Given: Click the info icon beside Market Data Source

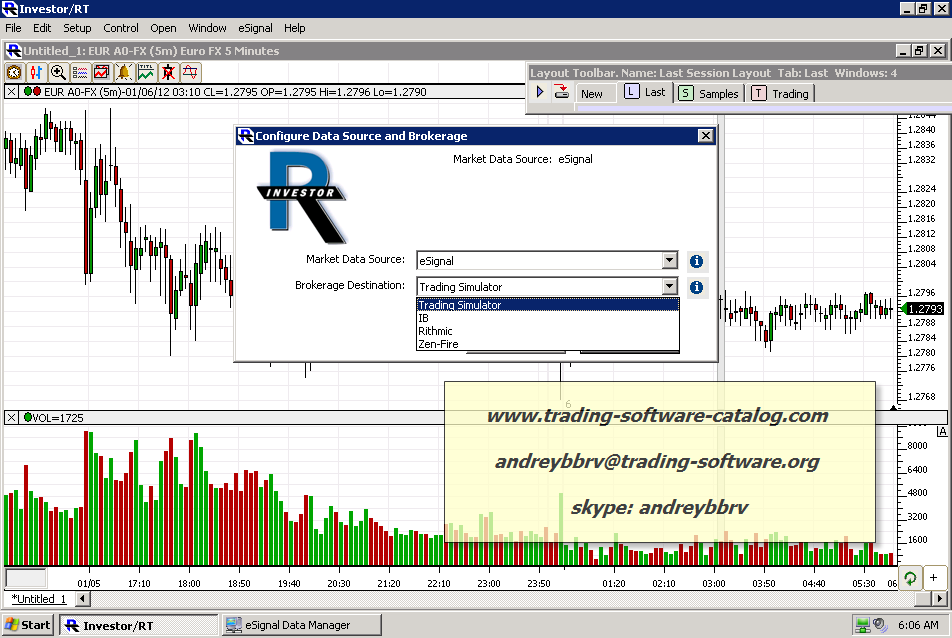Looking at the screenshot, I should coord(697,261).
